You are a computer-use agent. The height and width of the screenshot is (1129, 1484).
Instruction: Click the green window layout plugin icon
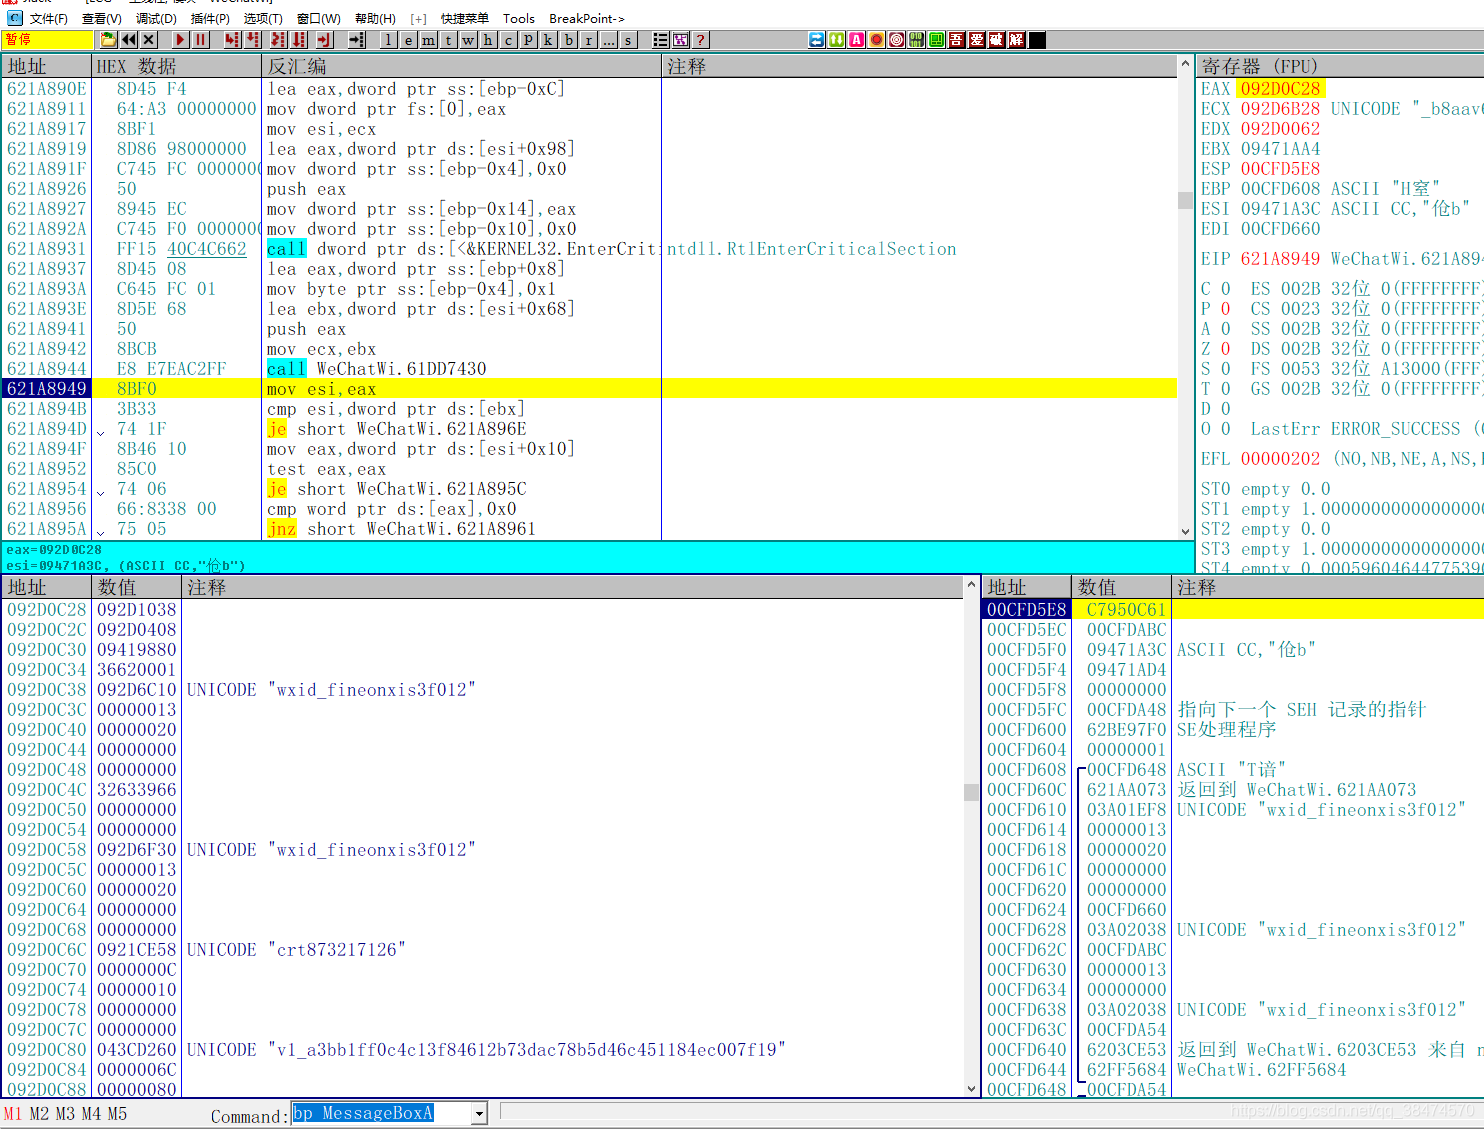tap(937, 40)
